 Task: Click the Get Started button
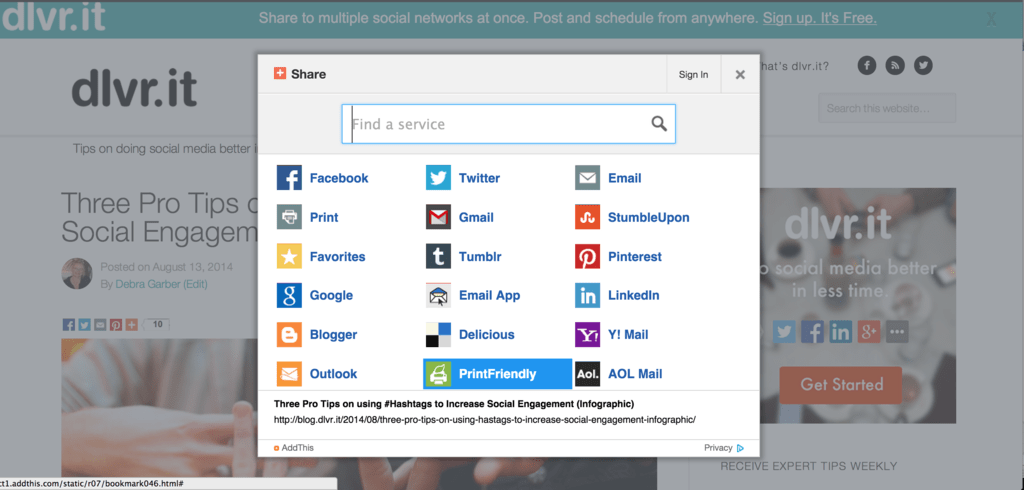(840, 385)
